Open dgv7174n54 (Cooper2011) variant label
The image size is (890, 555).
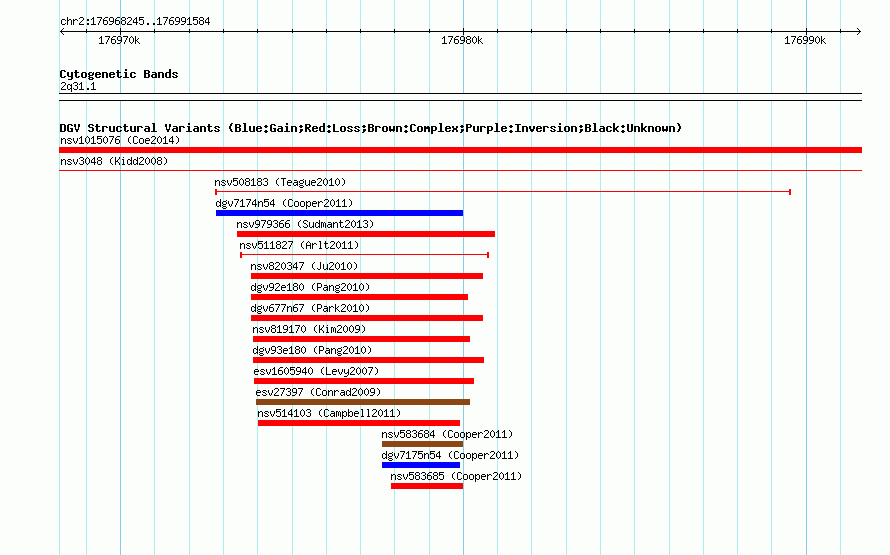pos(284,203)
